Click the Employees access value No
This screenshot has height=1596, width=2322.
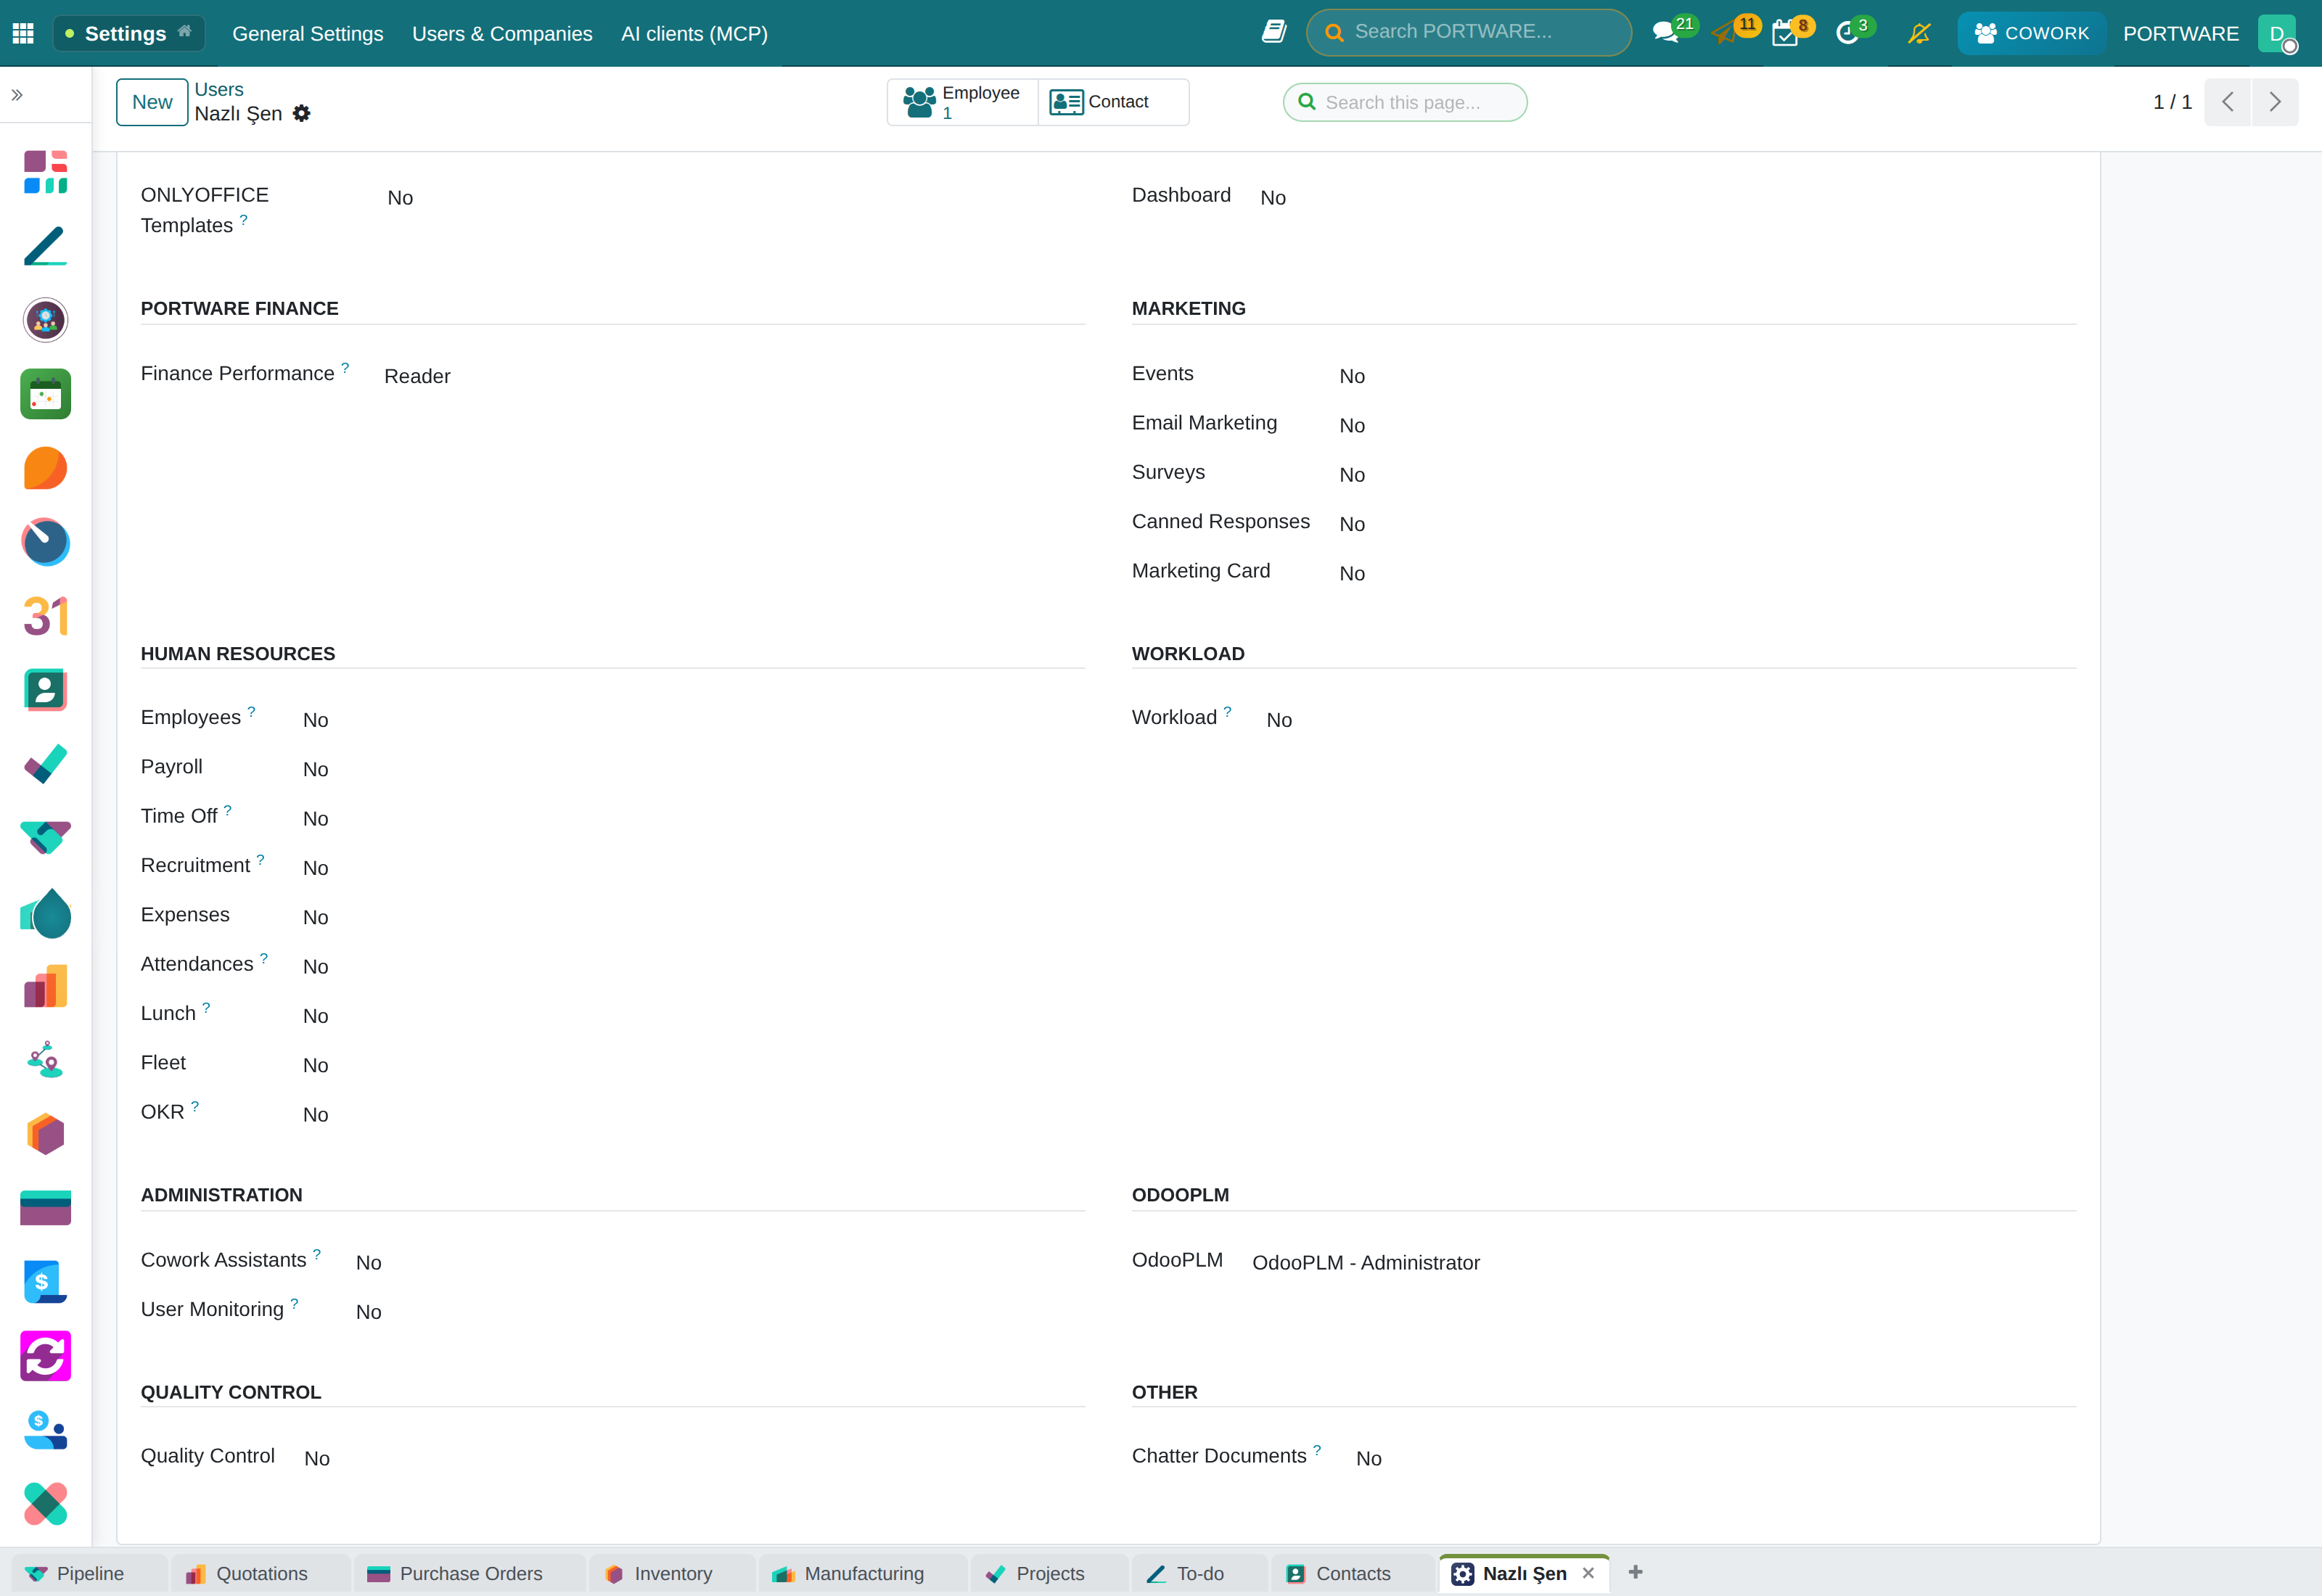click(x=315, y=720)
